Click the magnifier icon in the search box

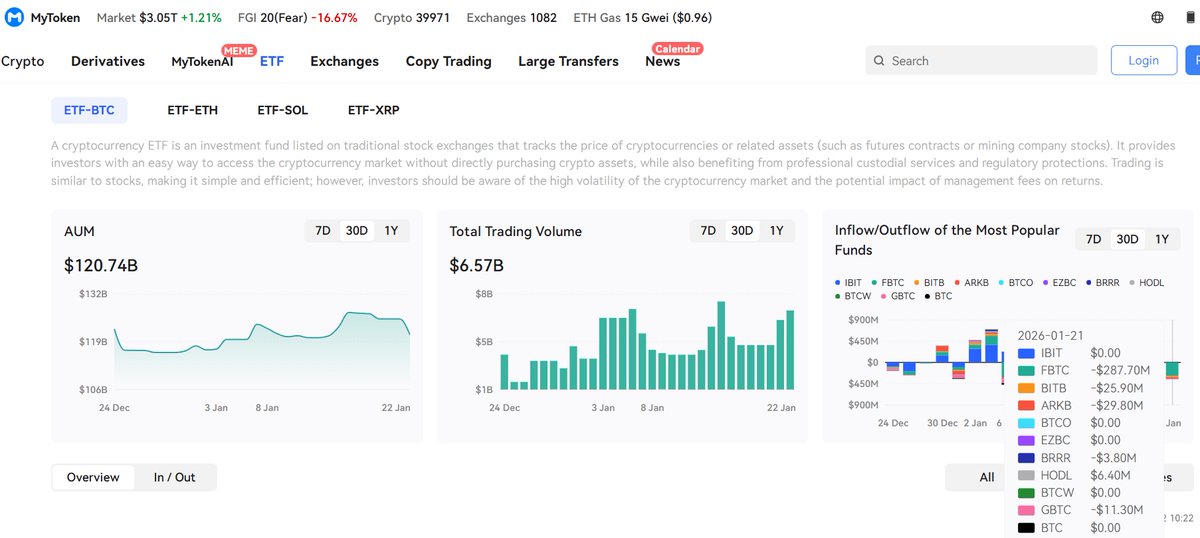click(x=879, y=61)
